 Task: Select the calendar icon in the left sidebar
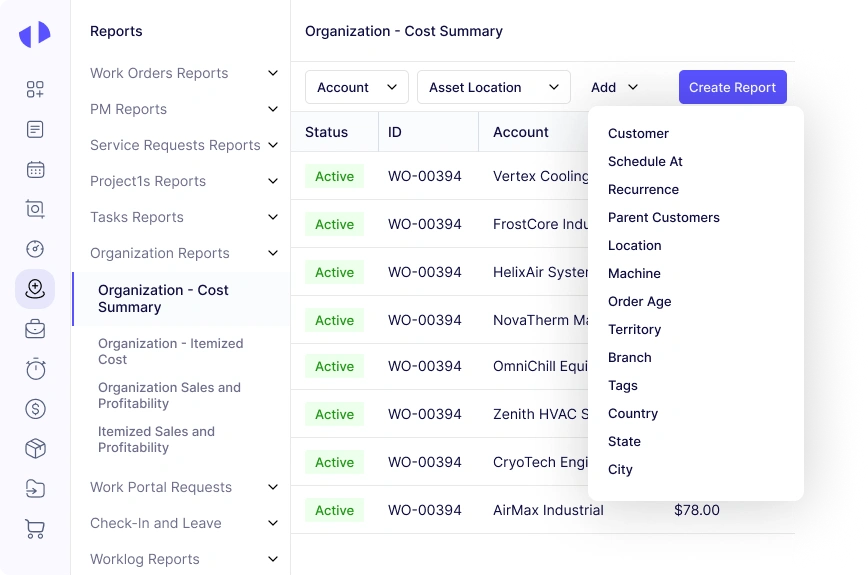35,168
